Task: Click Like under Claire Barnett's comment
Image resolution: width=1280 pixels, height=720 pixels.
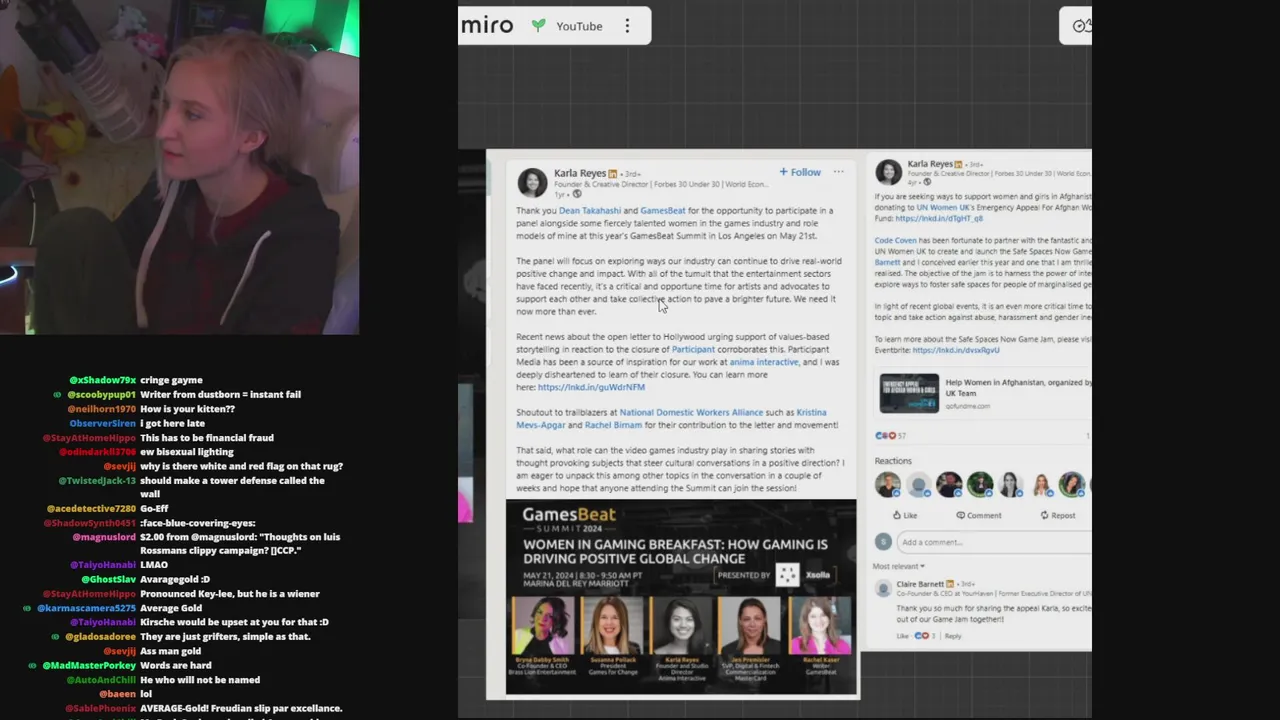Action: click(903, 636)
